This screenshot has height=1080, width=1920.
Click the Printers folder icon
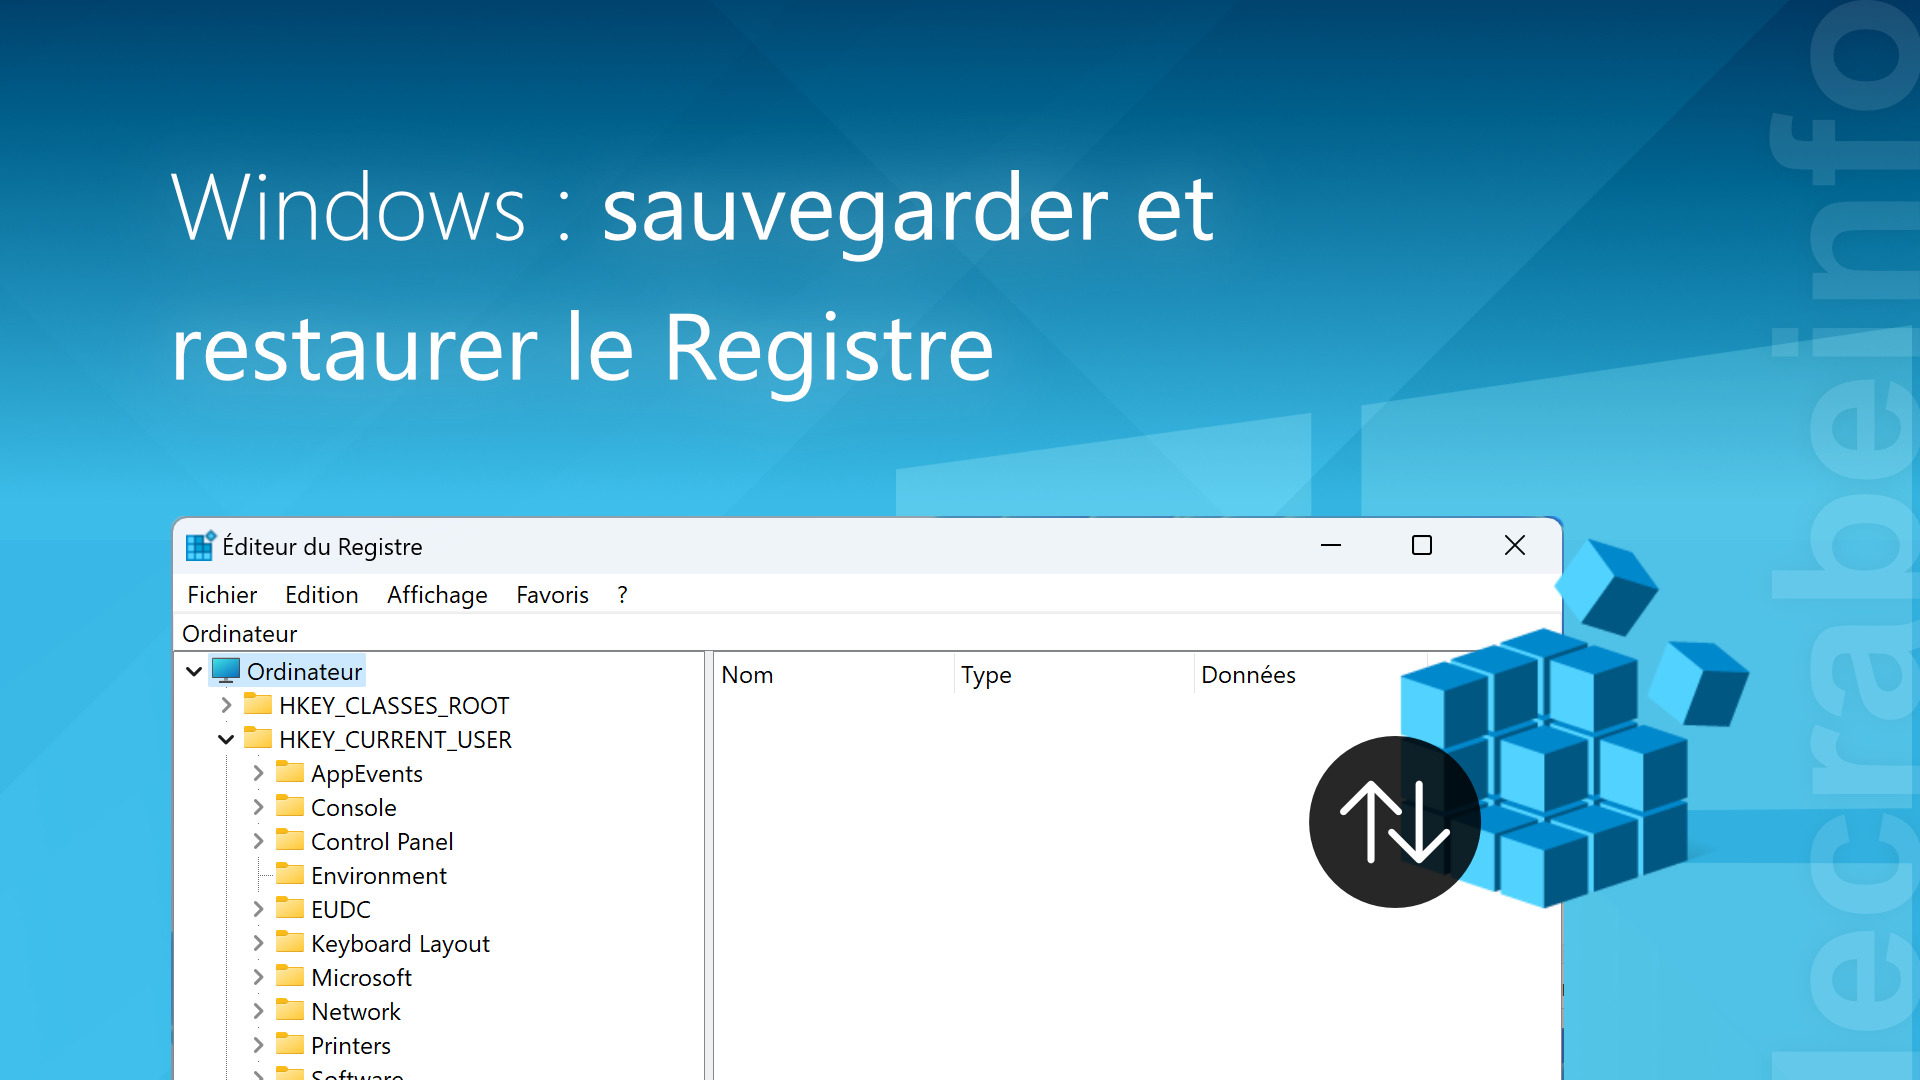tap(290, 1044)
